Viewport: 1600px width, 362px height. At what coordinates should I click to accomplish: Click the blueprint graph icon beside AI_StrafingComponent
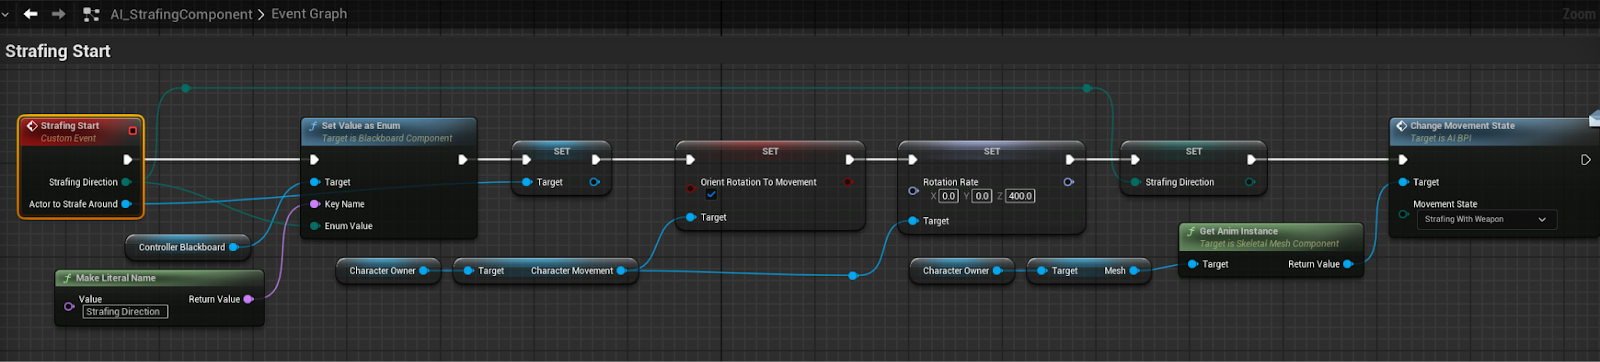click(92, 14)
